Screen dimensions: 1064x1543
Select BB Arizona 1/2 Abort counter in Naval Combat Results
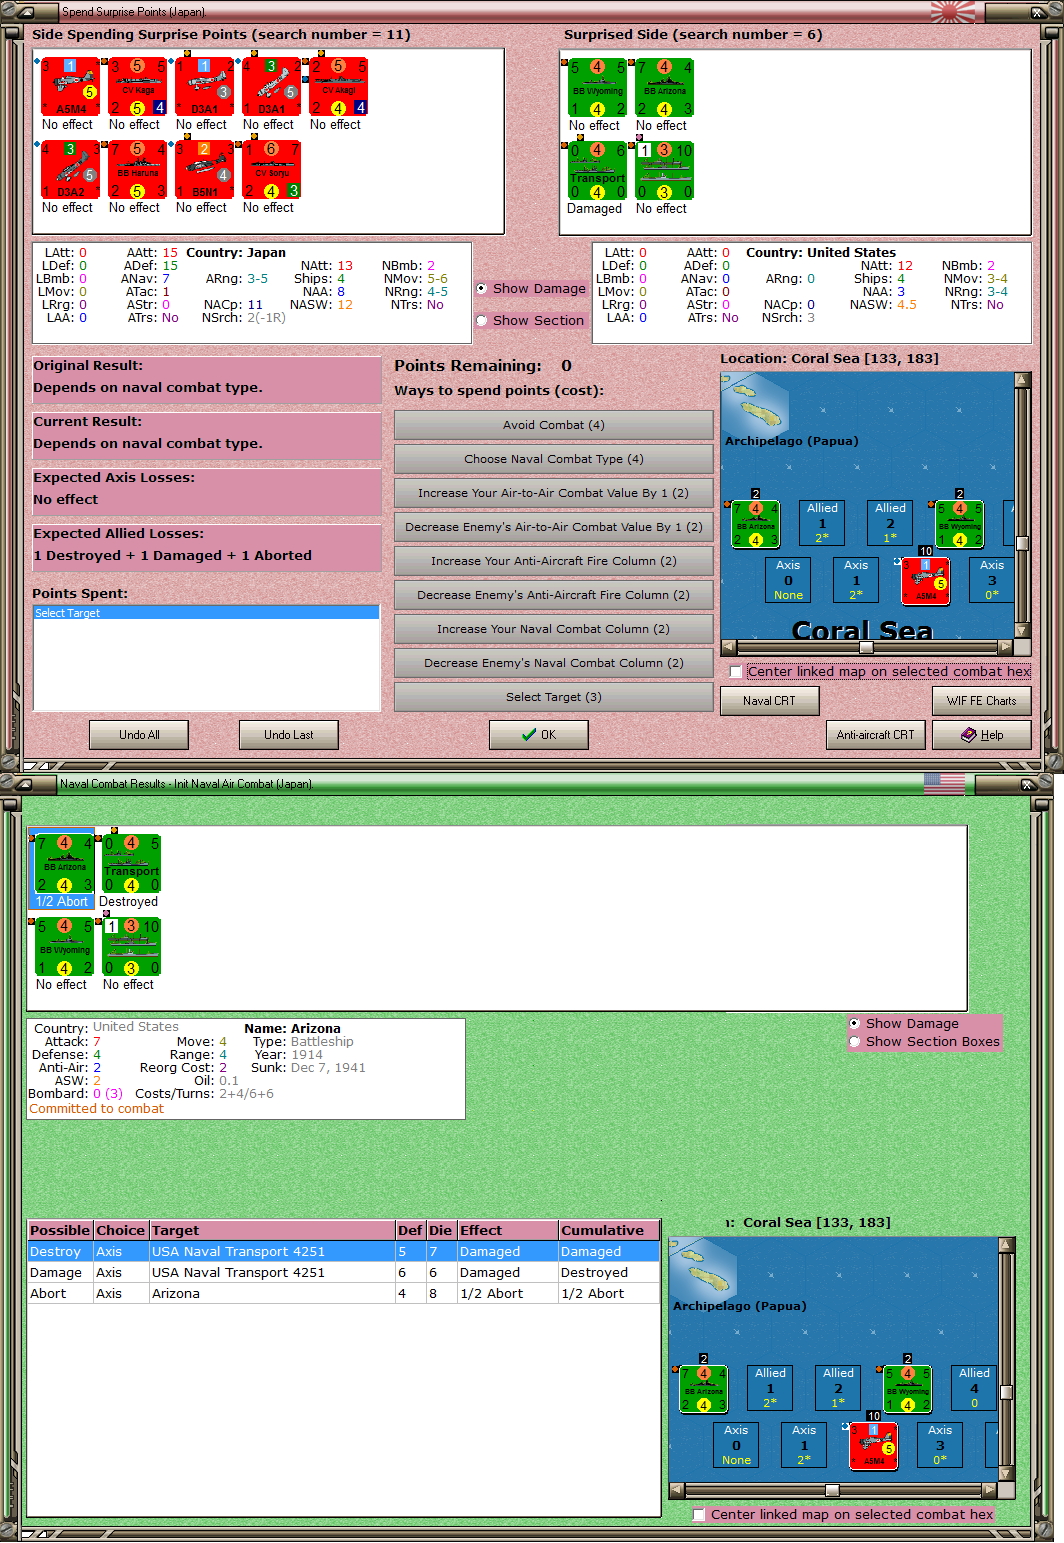coord(64,864)
